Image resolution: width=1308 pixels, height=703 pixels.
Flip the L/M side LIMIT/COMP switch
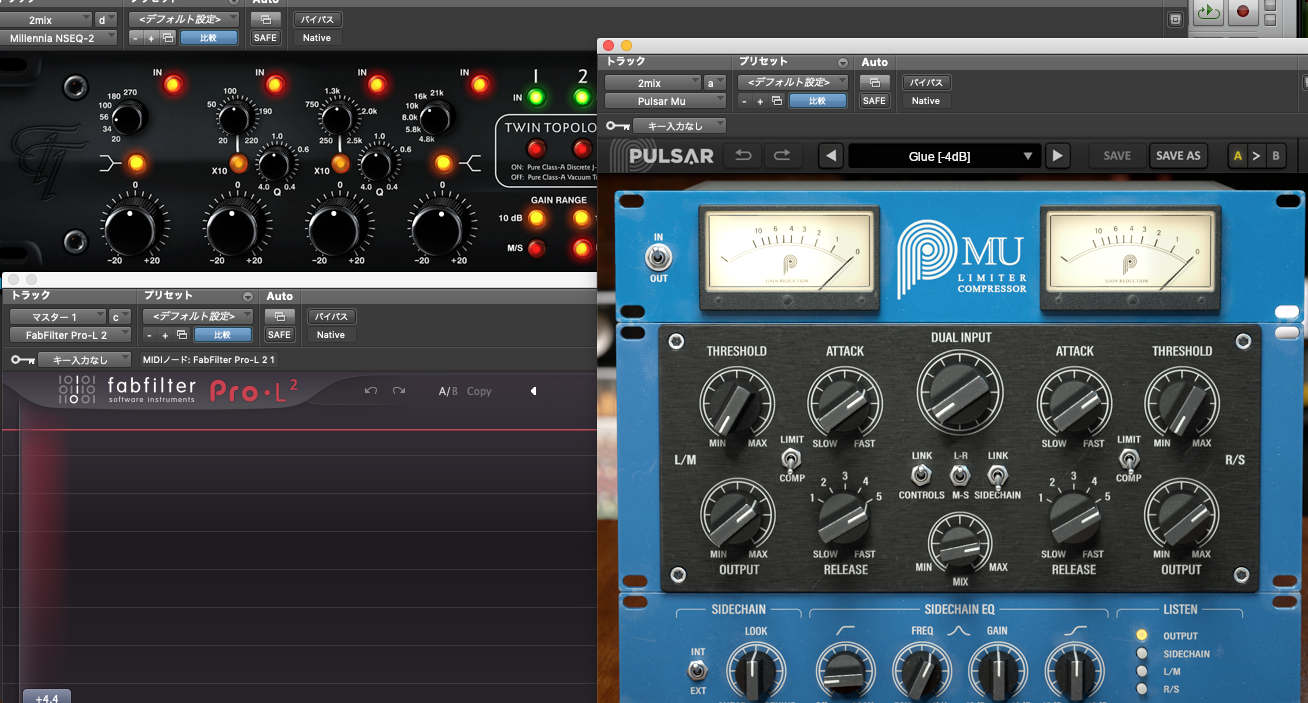click(792, 459)
